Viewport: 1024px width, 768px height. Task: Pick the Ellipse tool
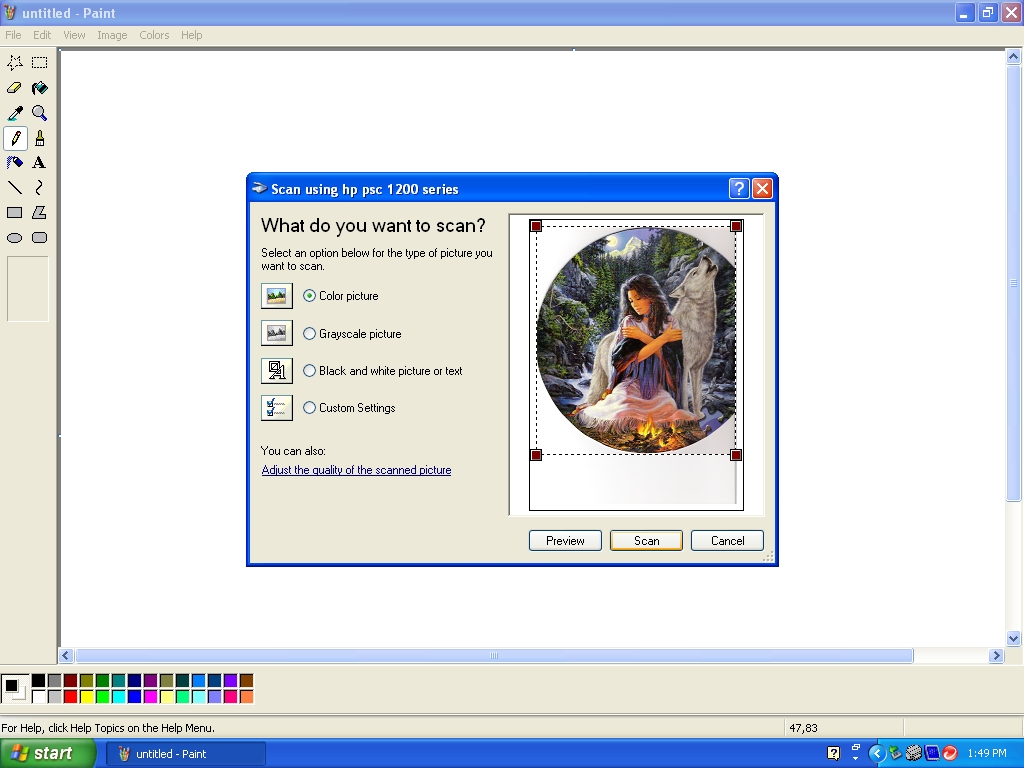pyautogui.click(x=14, y=238)
